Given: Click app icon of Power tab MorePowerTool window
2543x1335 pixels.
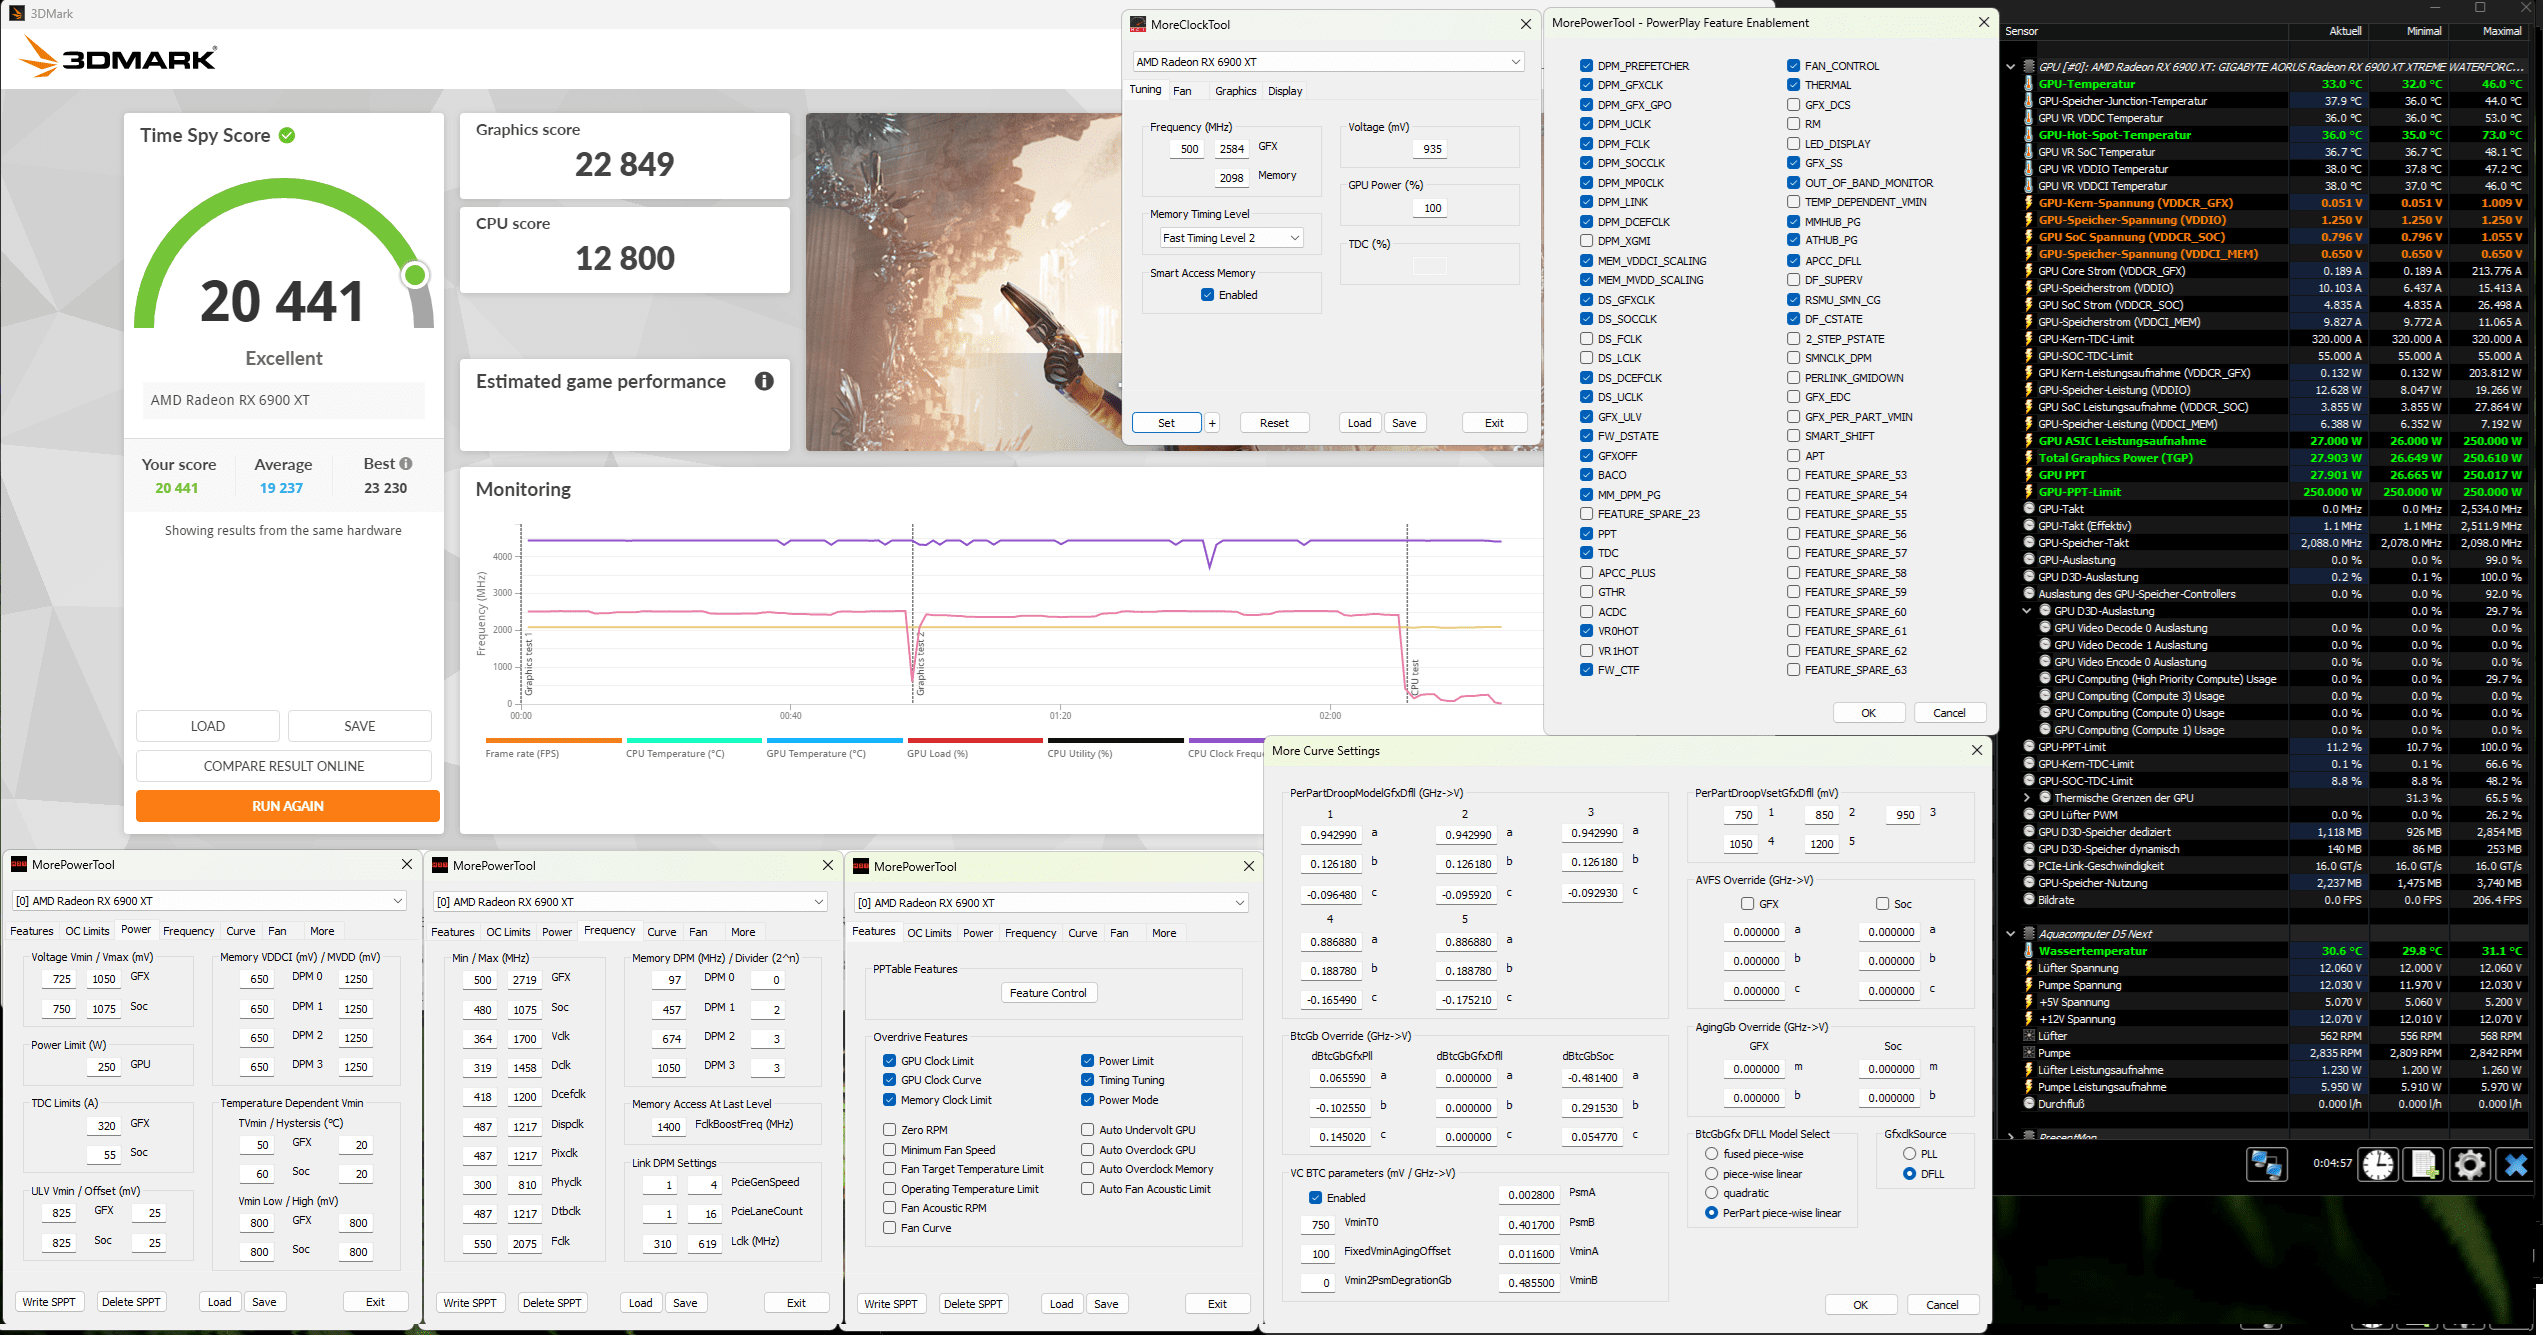Looking at the screenshot, I should pos(19,864).
